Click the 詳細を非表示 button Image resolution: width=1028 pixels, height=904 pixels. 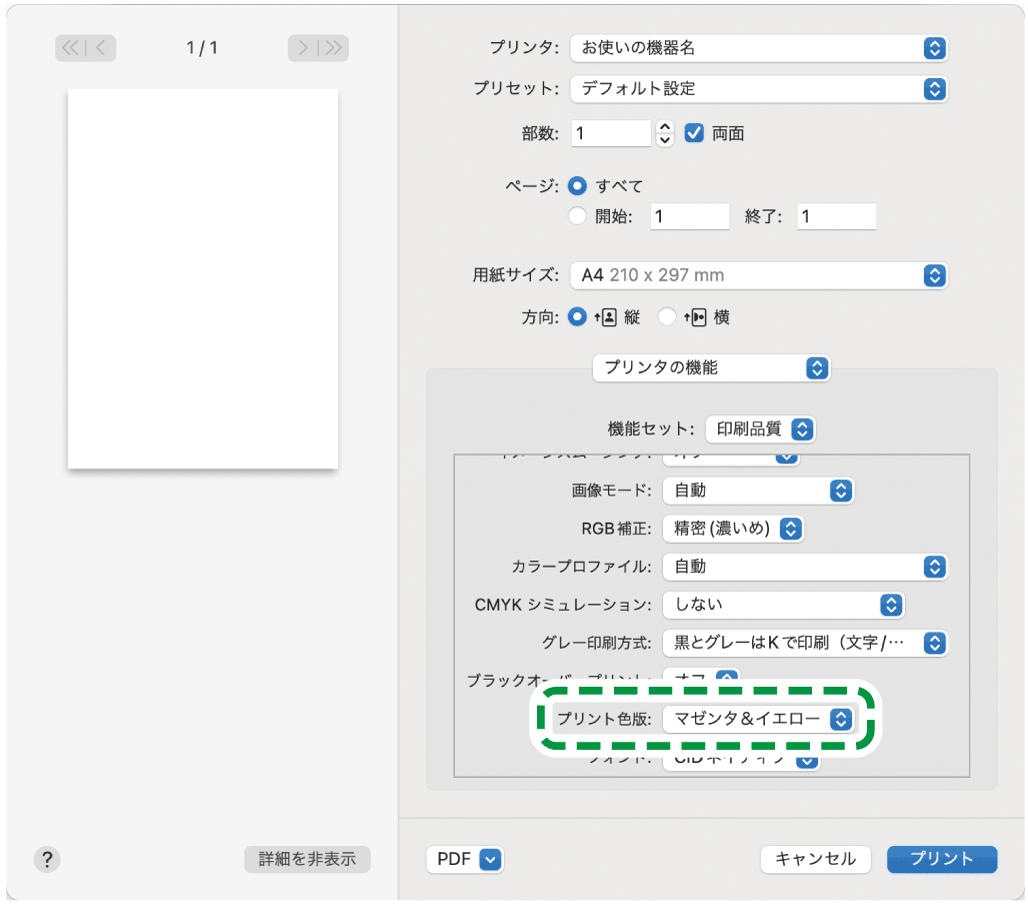307,859
